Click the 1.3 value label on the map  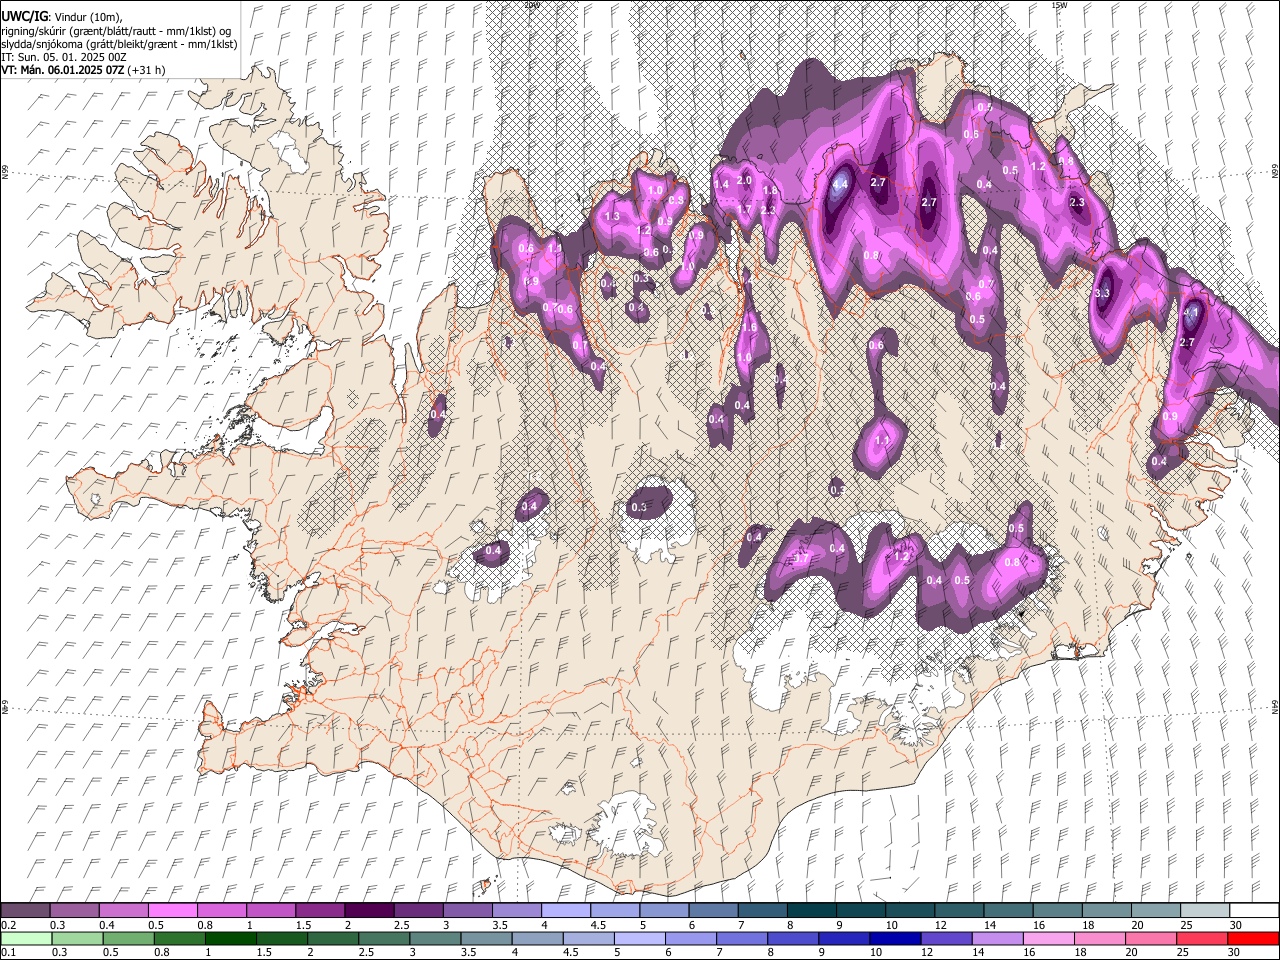pyautogui.click(x=613, y=216)
